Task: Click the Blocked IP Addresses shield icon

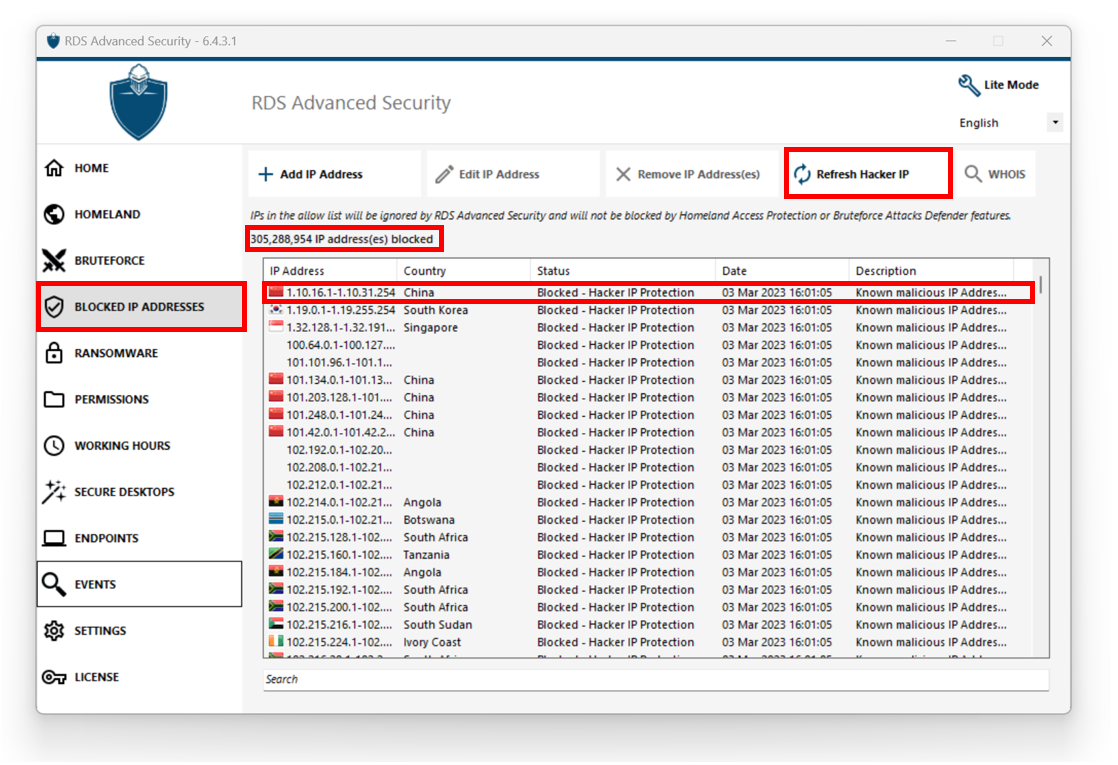Action: 54,307
